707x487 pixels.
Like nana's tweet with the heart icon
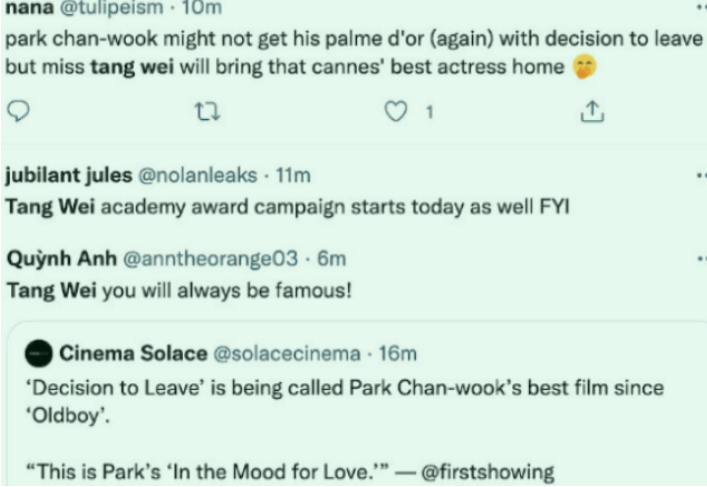395,111
